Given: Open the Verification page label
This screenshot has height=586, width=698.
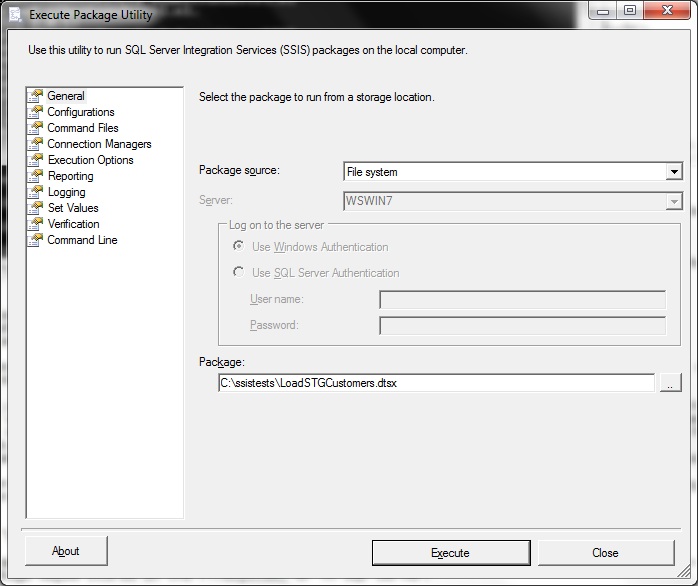Looking at the screenshot, I should [73, 224].
